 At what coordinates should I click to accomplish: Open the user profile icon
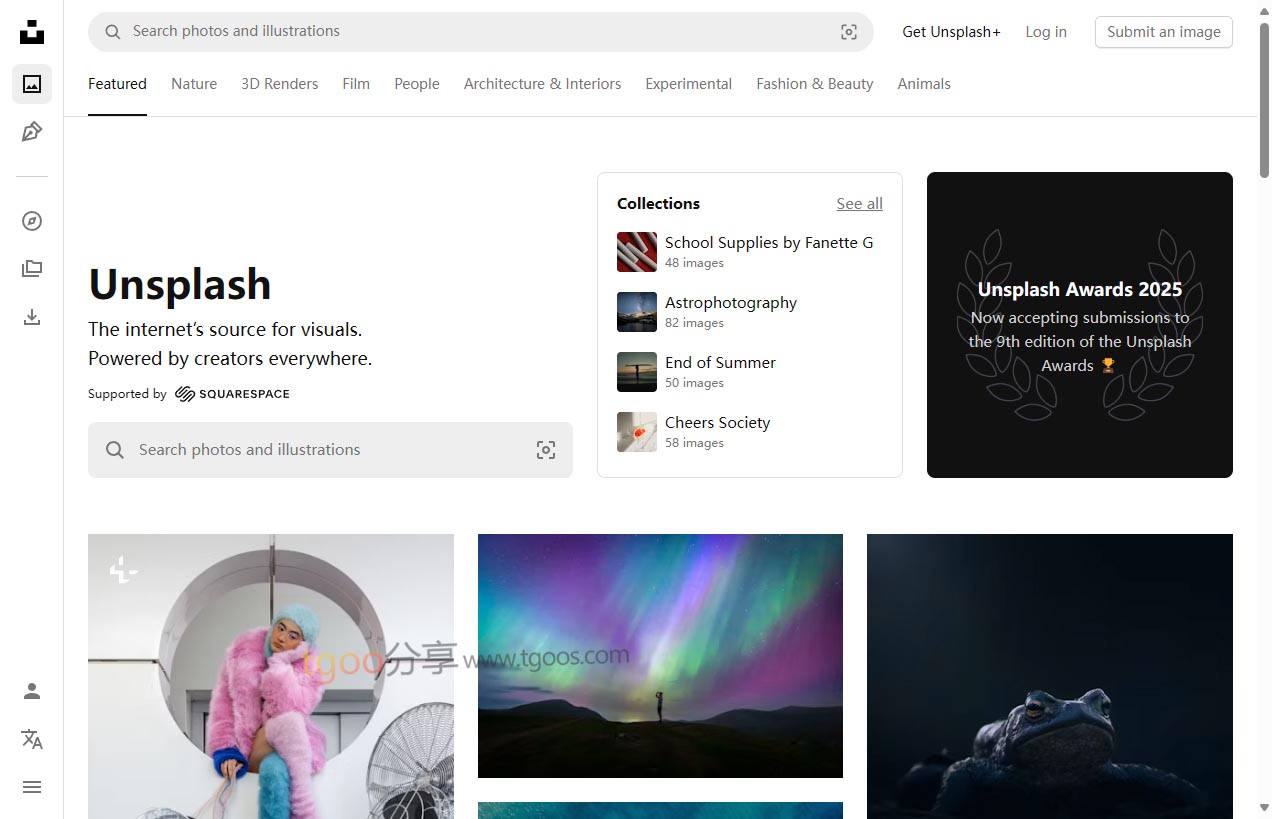pos(32,691)
